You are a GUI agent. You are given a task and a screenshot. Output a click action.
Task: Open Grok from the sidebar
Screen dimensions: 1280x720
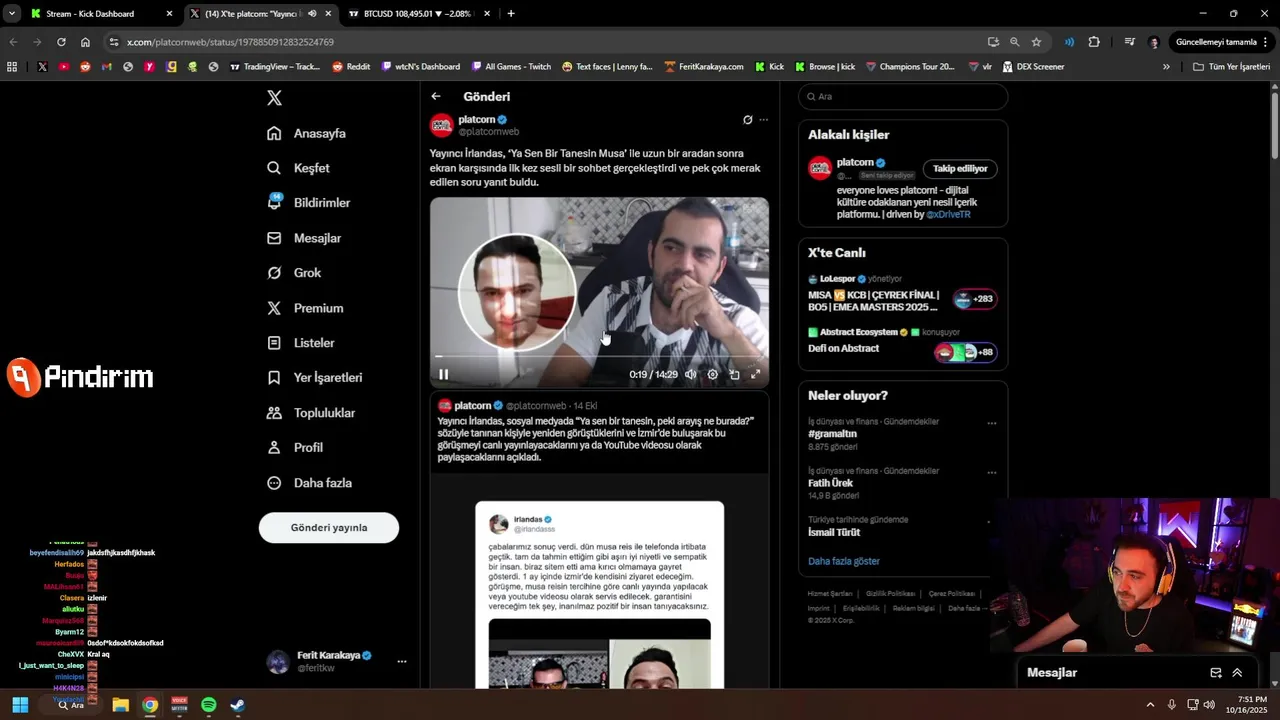(x=294, y=273)
